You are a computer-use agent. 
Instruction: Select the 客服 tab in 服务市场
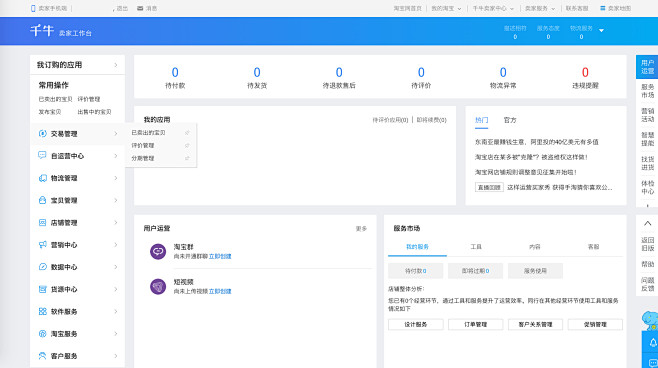593,247
